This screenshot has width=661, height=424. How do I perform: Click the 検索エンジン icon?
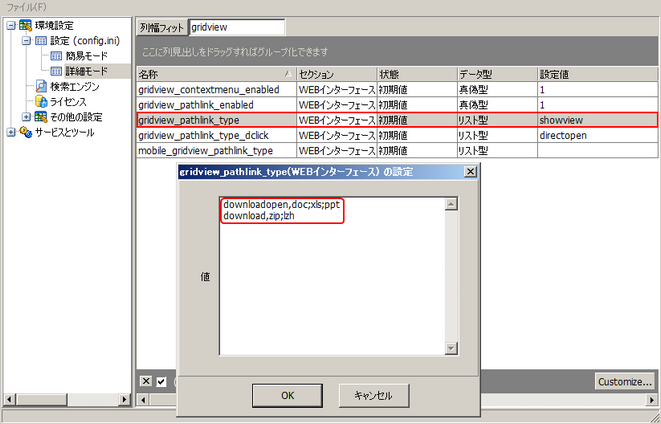click(41, 86)
